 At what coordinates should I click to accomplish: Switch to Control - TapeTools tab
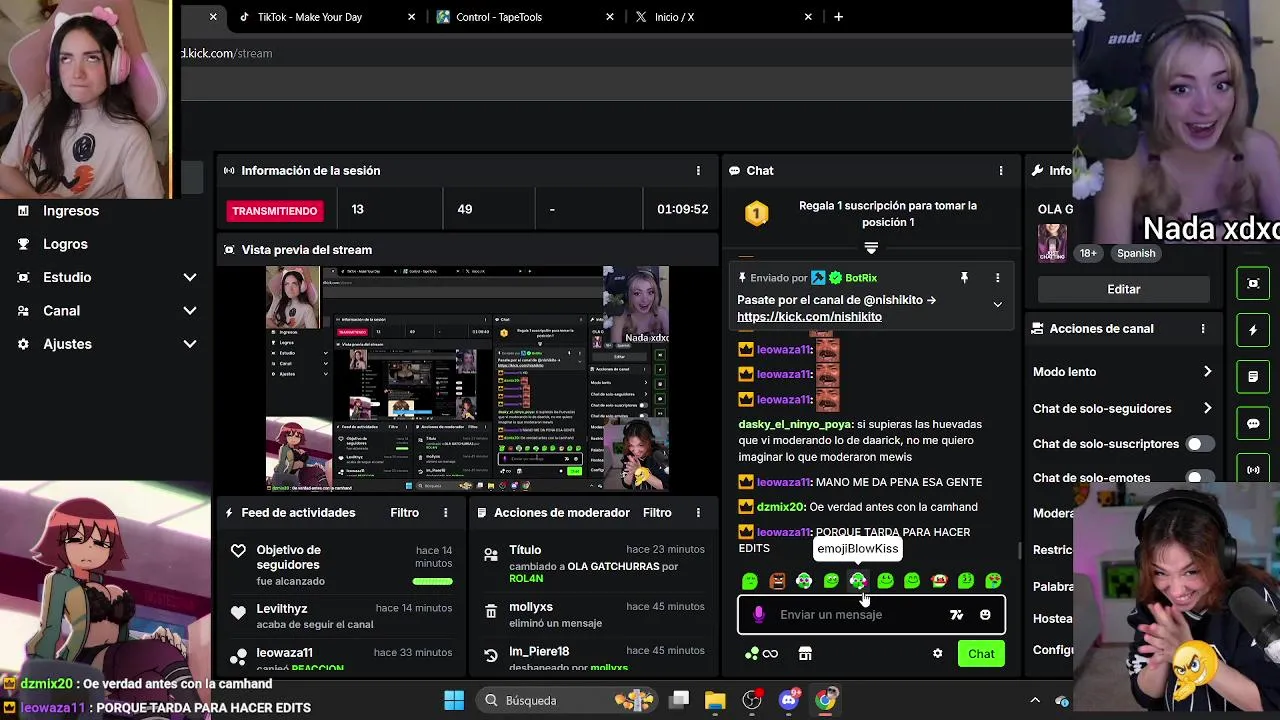(x=527, y=17)
